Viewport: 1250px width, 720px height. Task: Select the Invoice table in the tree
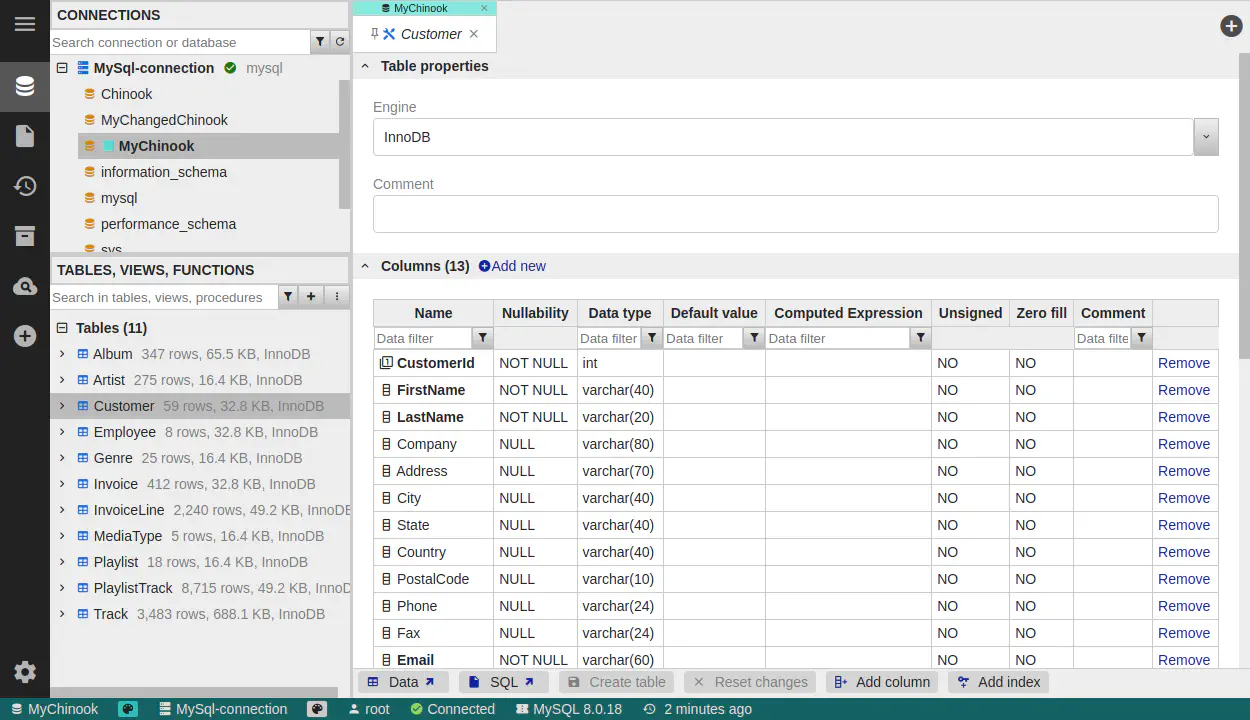point(116,484)
